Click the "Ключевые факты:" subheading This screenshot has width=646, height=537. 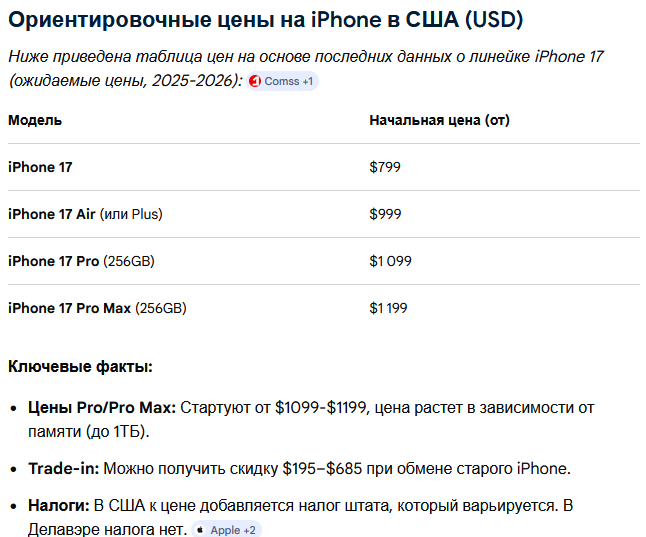80,367
